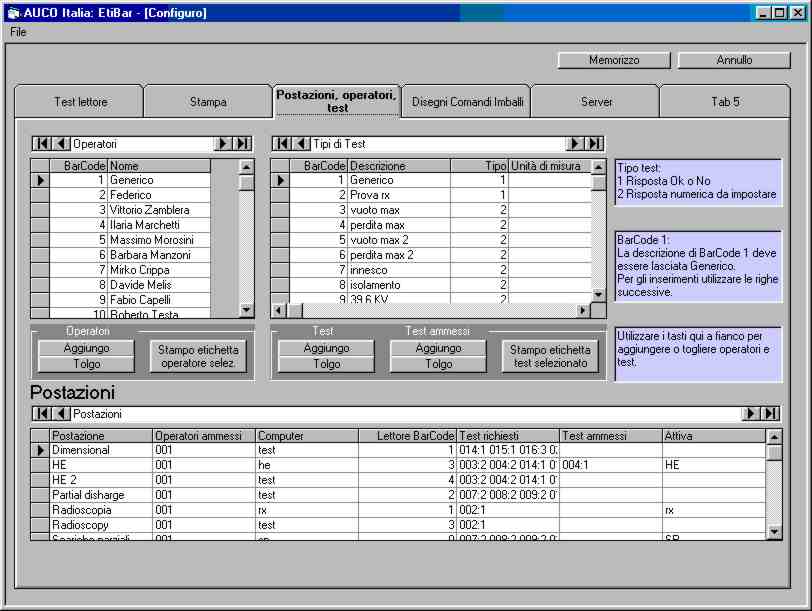The image size is (812, 611).
Task: Open the Disegni Comandi Imballi tab
Action: pos(467,102)
